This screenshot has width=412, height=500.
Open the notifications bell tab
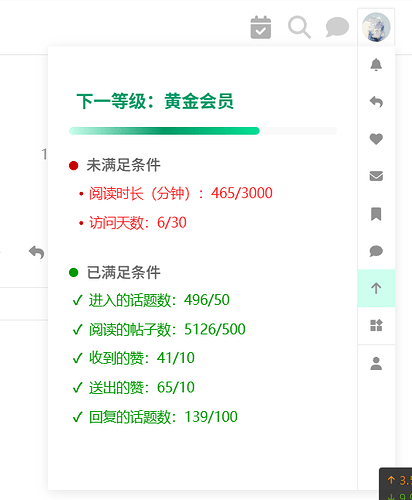point(376,65)
